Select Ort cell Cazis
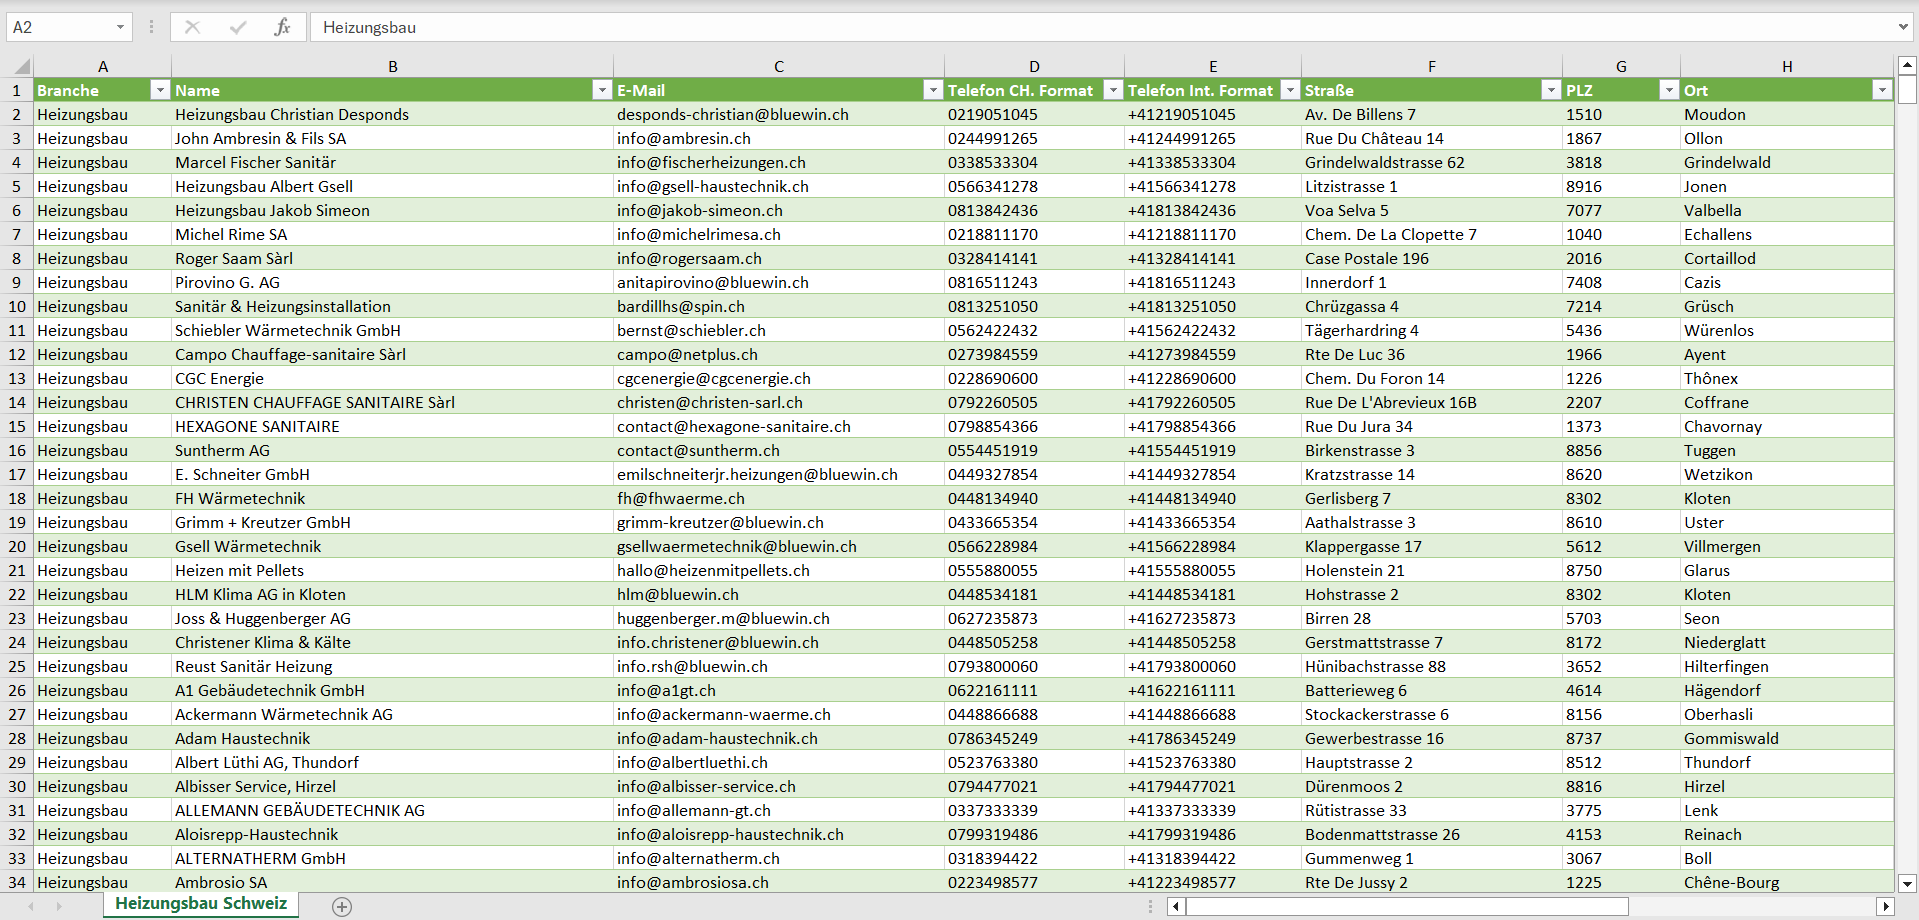The image size is (1919, 920). coord(1787,282)
